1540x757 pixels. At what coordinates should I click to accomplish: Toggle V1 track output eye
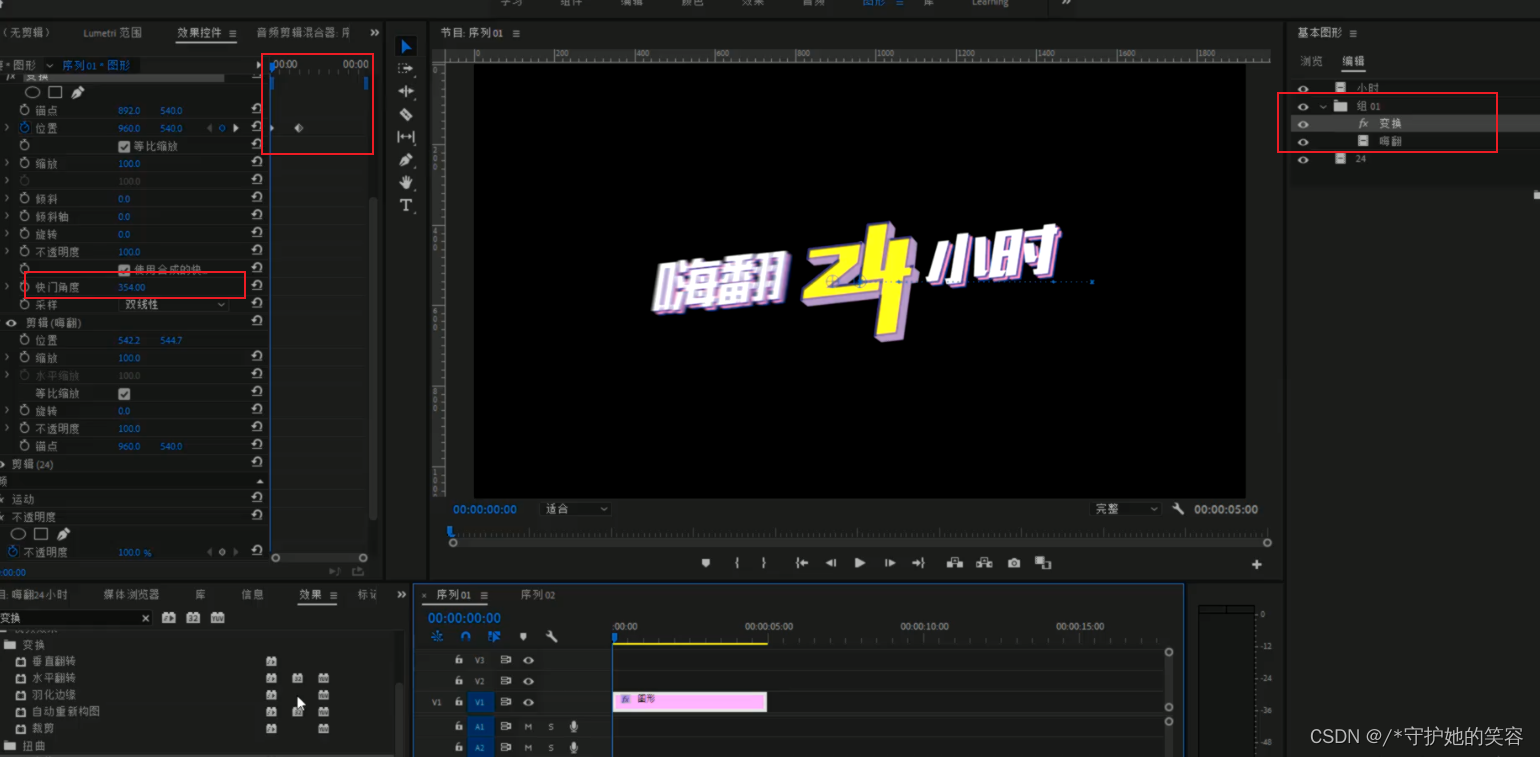(x=528, y=702)
